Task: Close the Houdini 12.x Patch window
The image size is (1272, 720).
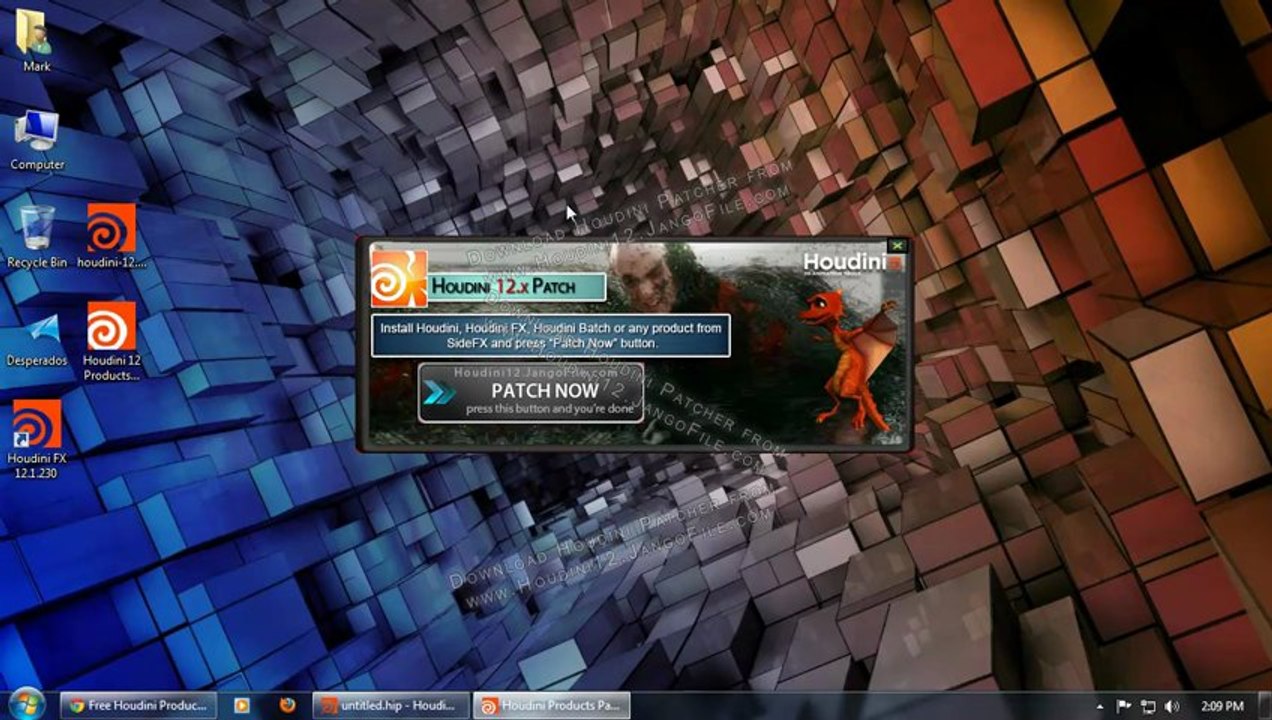Action: point(897,246)
